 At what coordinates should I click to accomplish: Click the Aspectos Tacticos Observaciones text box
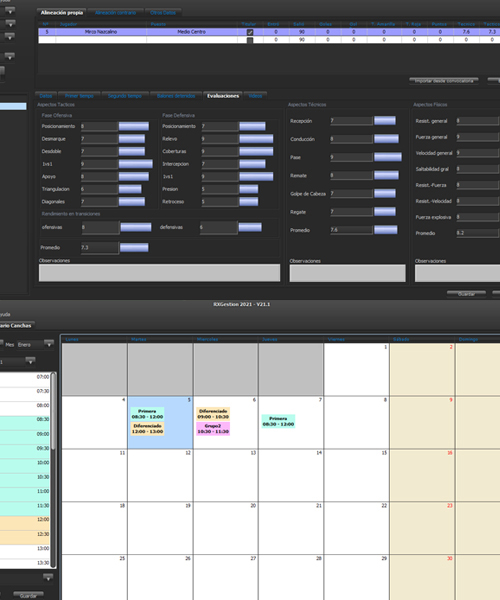tap(160, 273)
